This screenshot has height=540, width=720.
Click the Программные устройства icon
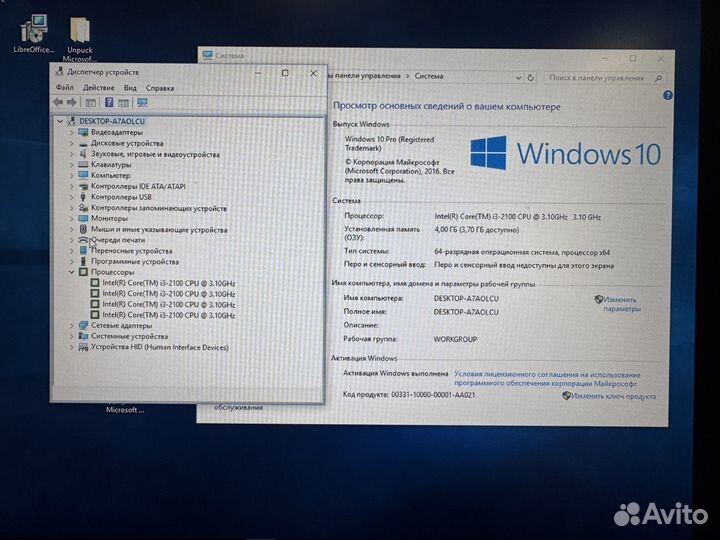point(83,261)
